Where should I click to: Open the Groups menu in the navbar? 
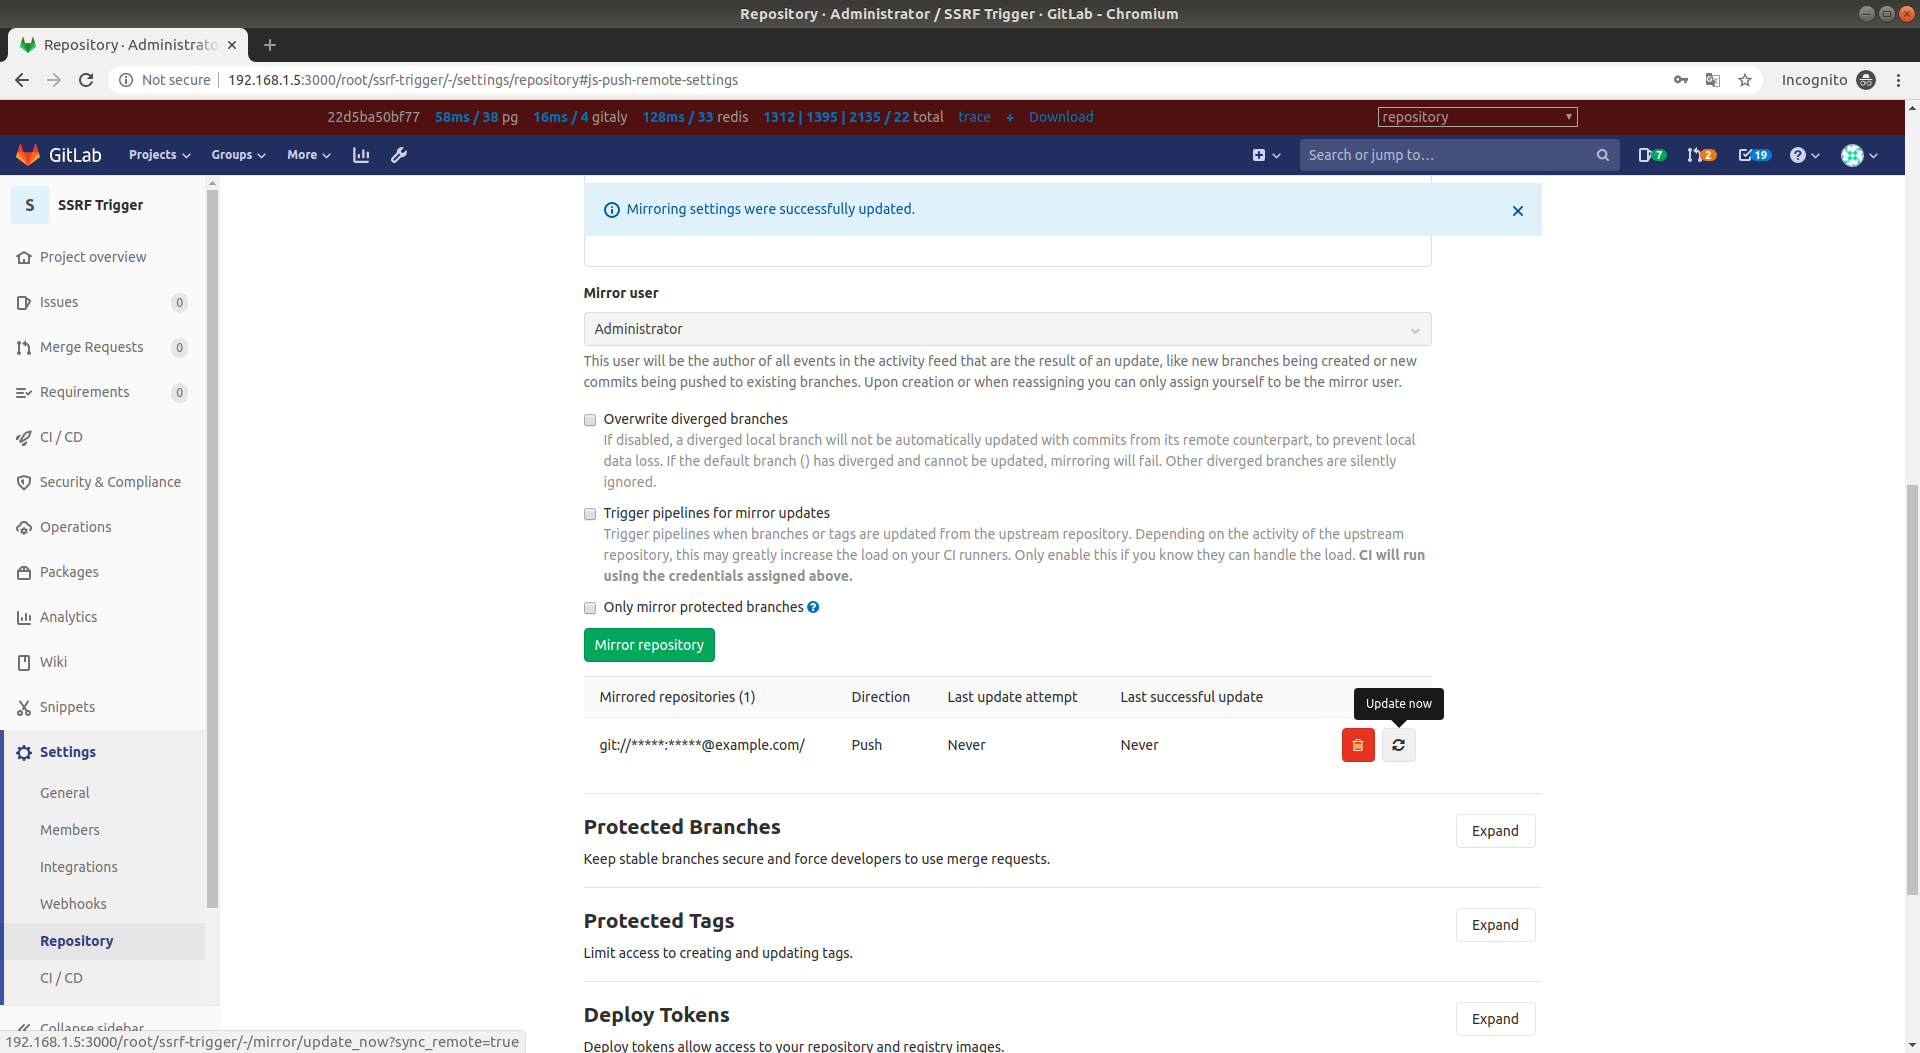(x=238, y=155)
